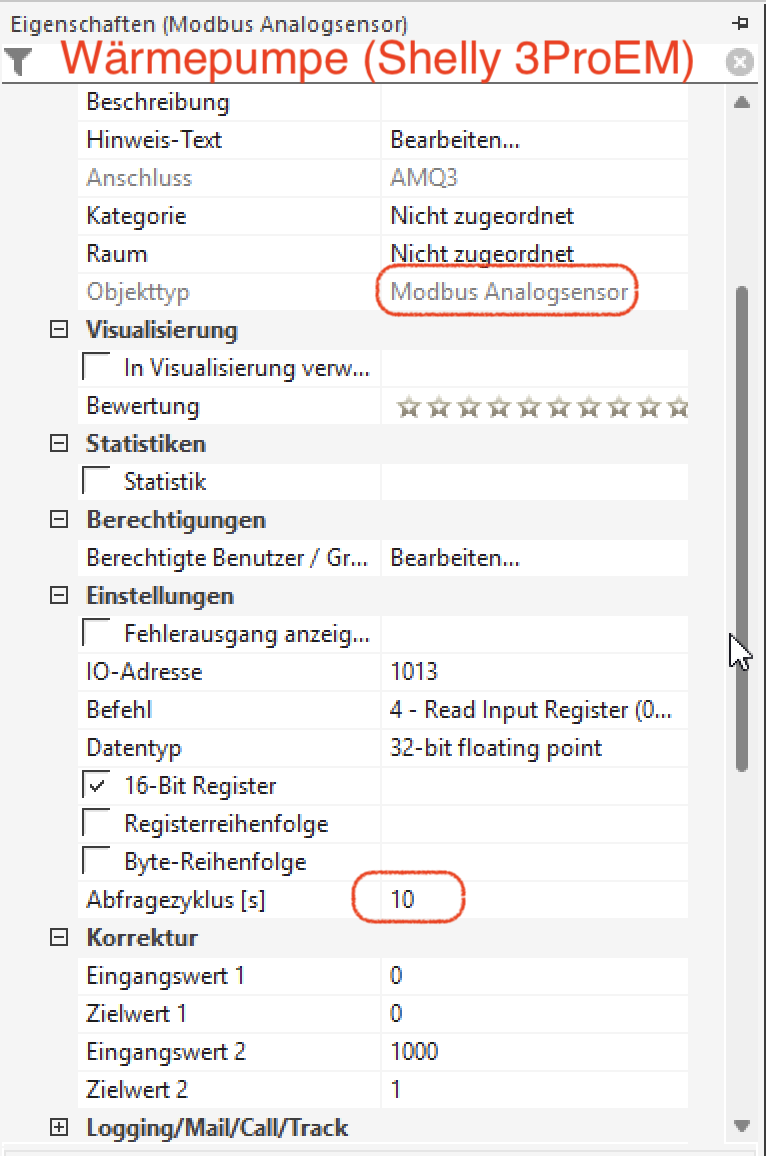Click the vertical scrollbar thumb
The height and width of the screenshot is (1156, 766).
click(741, 528)
